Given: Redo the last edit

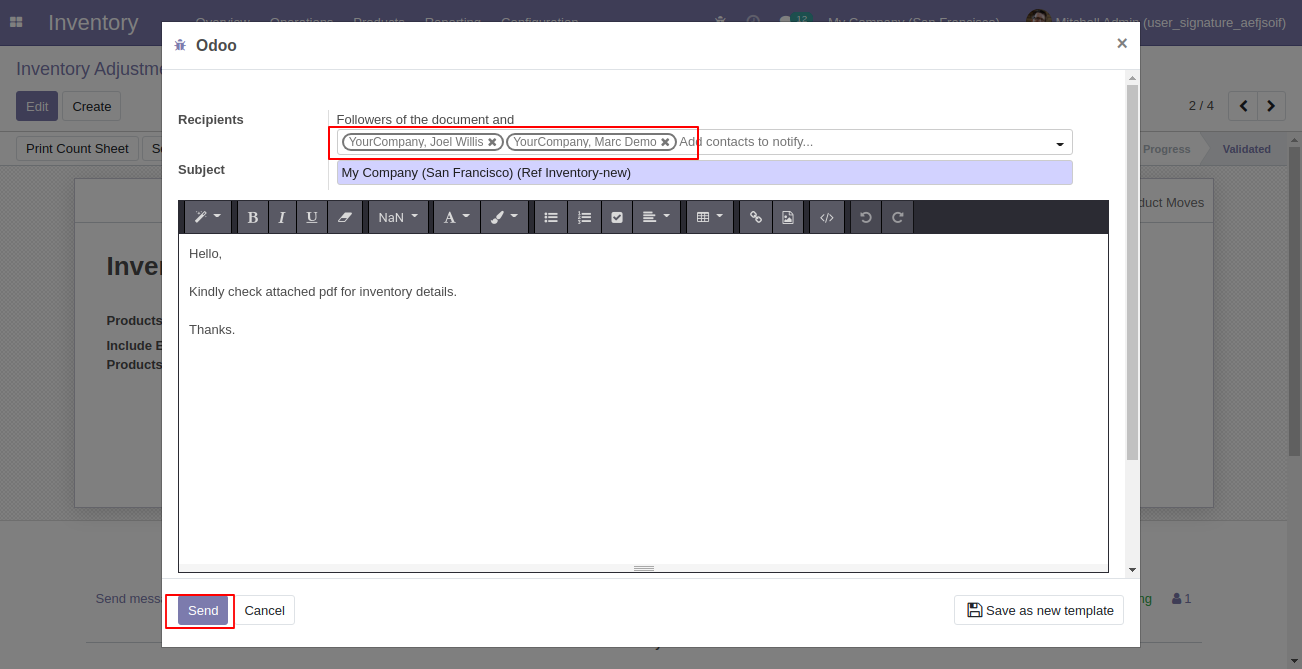Looking at the screenshot, I should point(898,217).
